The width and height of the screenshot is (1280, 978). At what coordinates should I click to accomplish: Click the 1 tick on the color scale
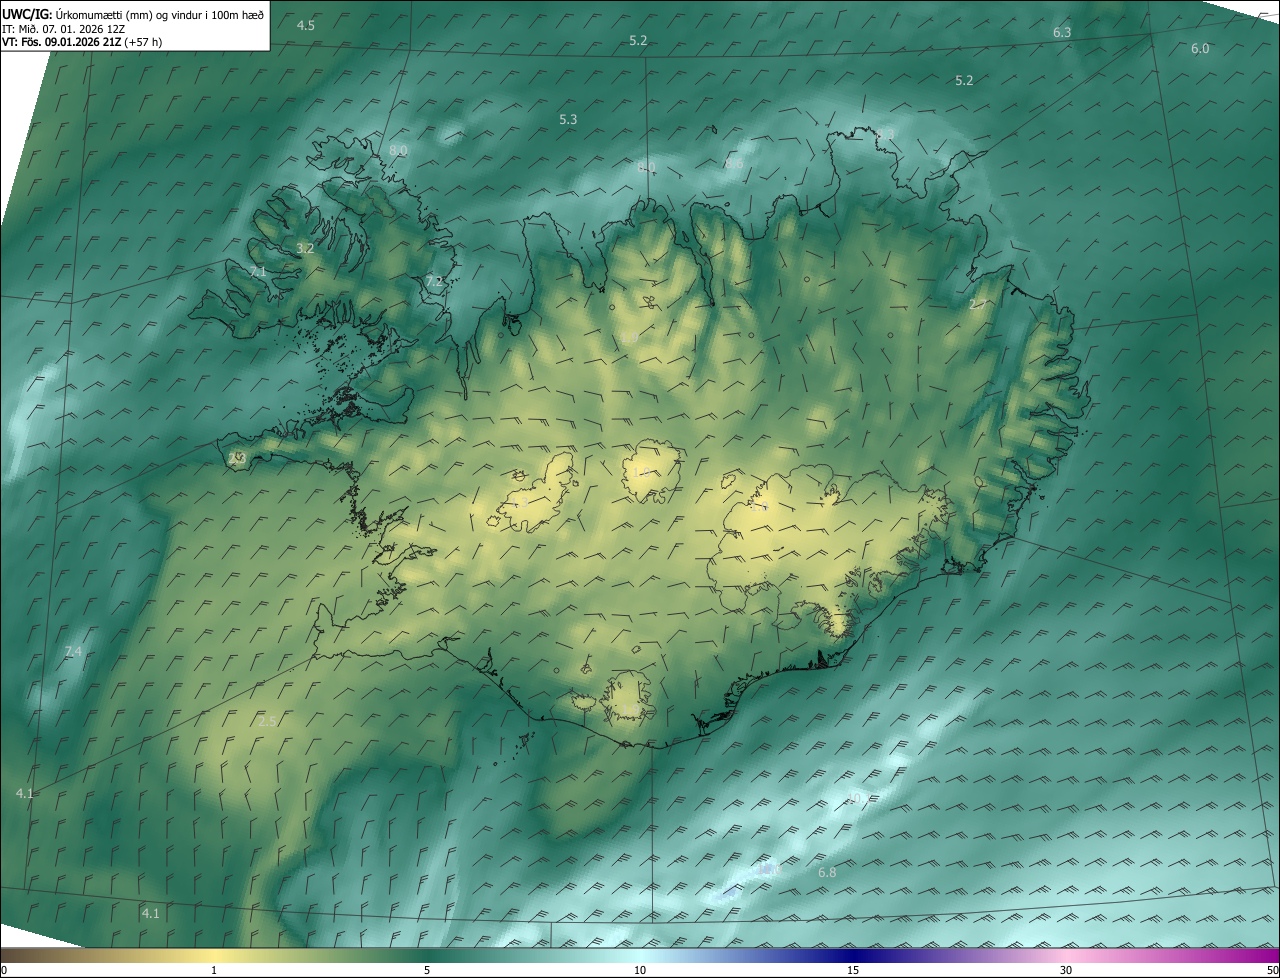click(214, 970)
